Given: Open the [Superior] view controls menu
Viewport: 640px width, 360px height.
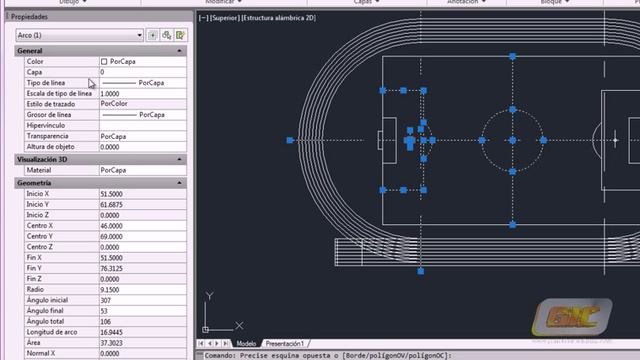Looking at the screenshot, I should point(224,18).
